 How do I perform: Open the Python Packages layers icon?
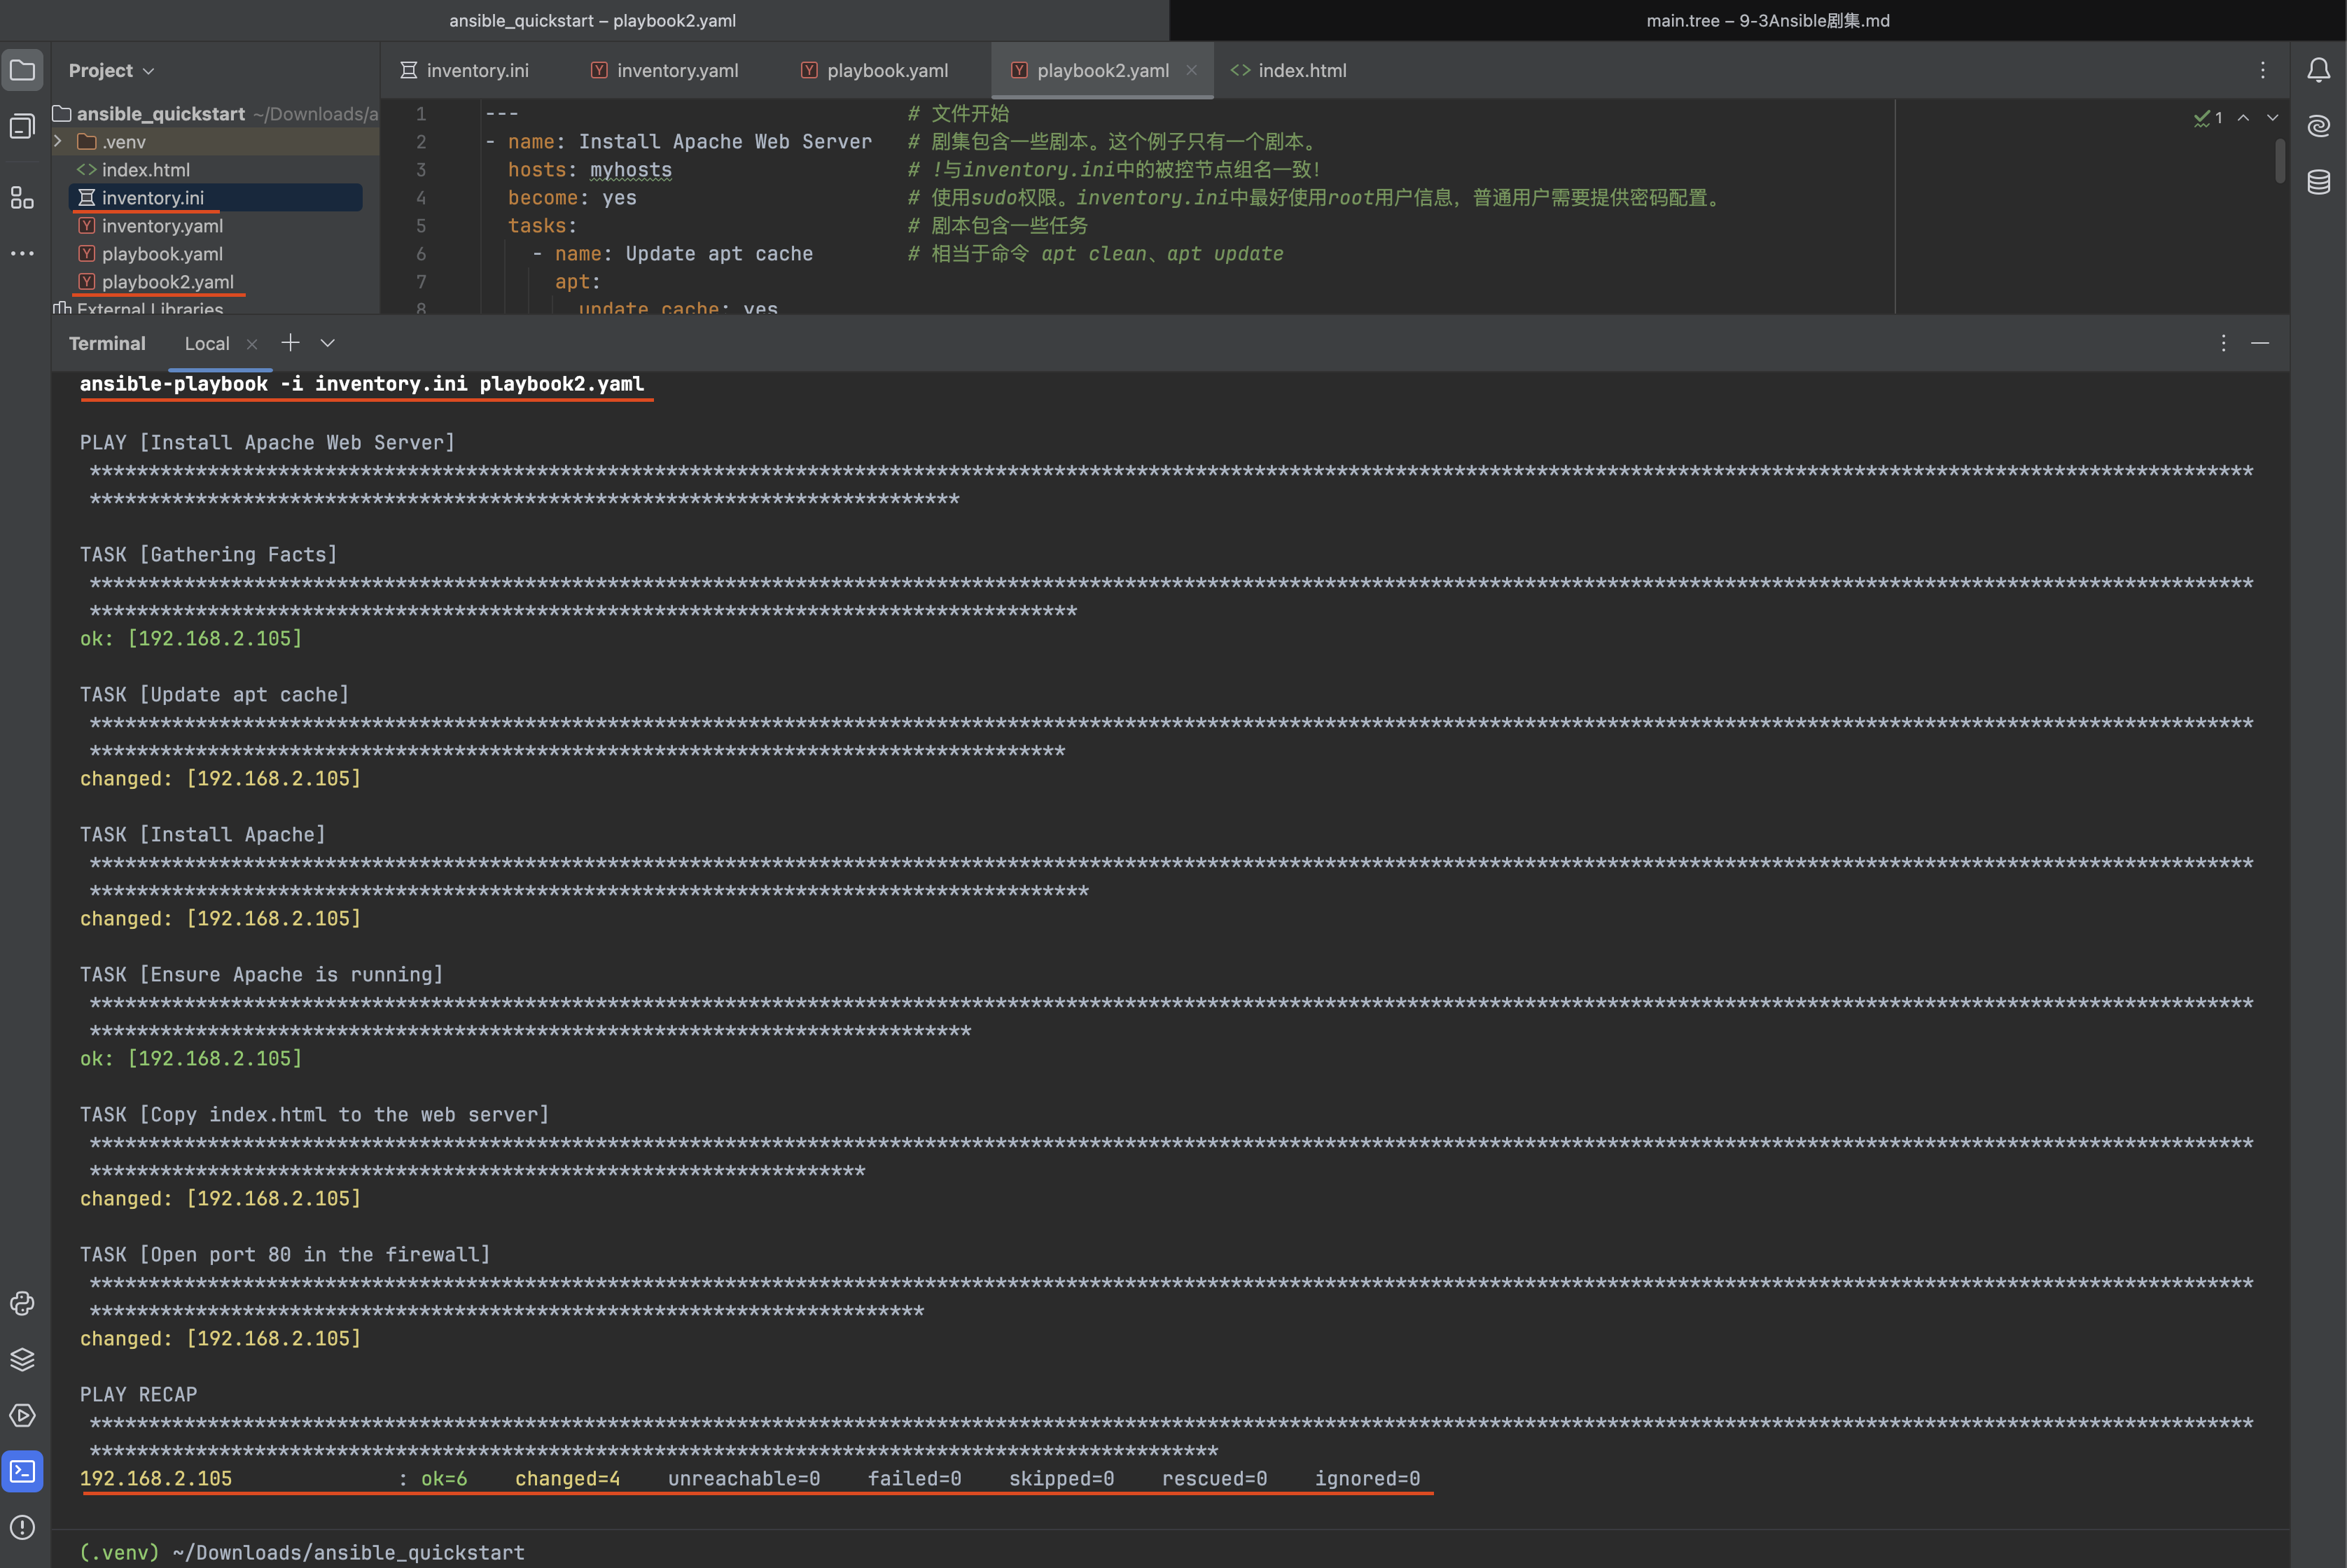(22, 1359)
